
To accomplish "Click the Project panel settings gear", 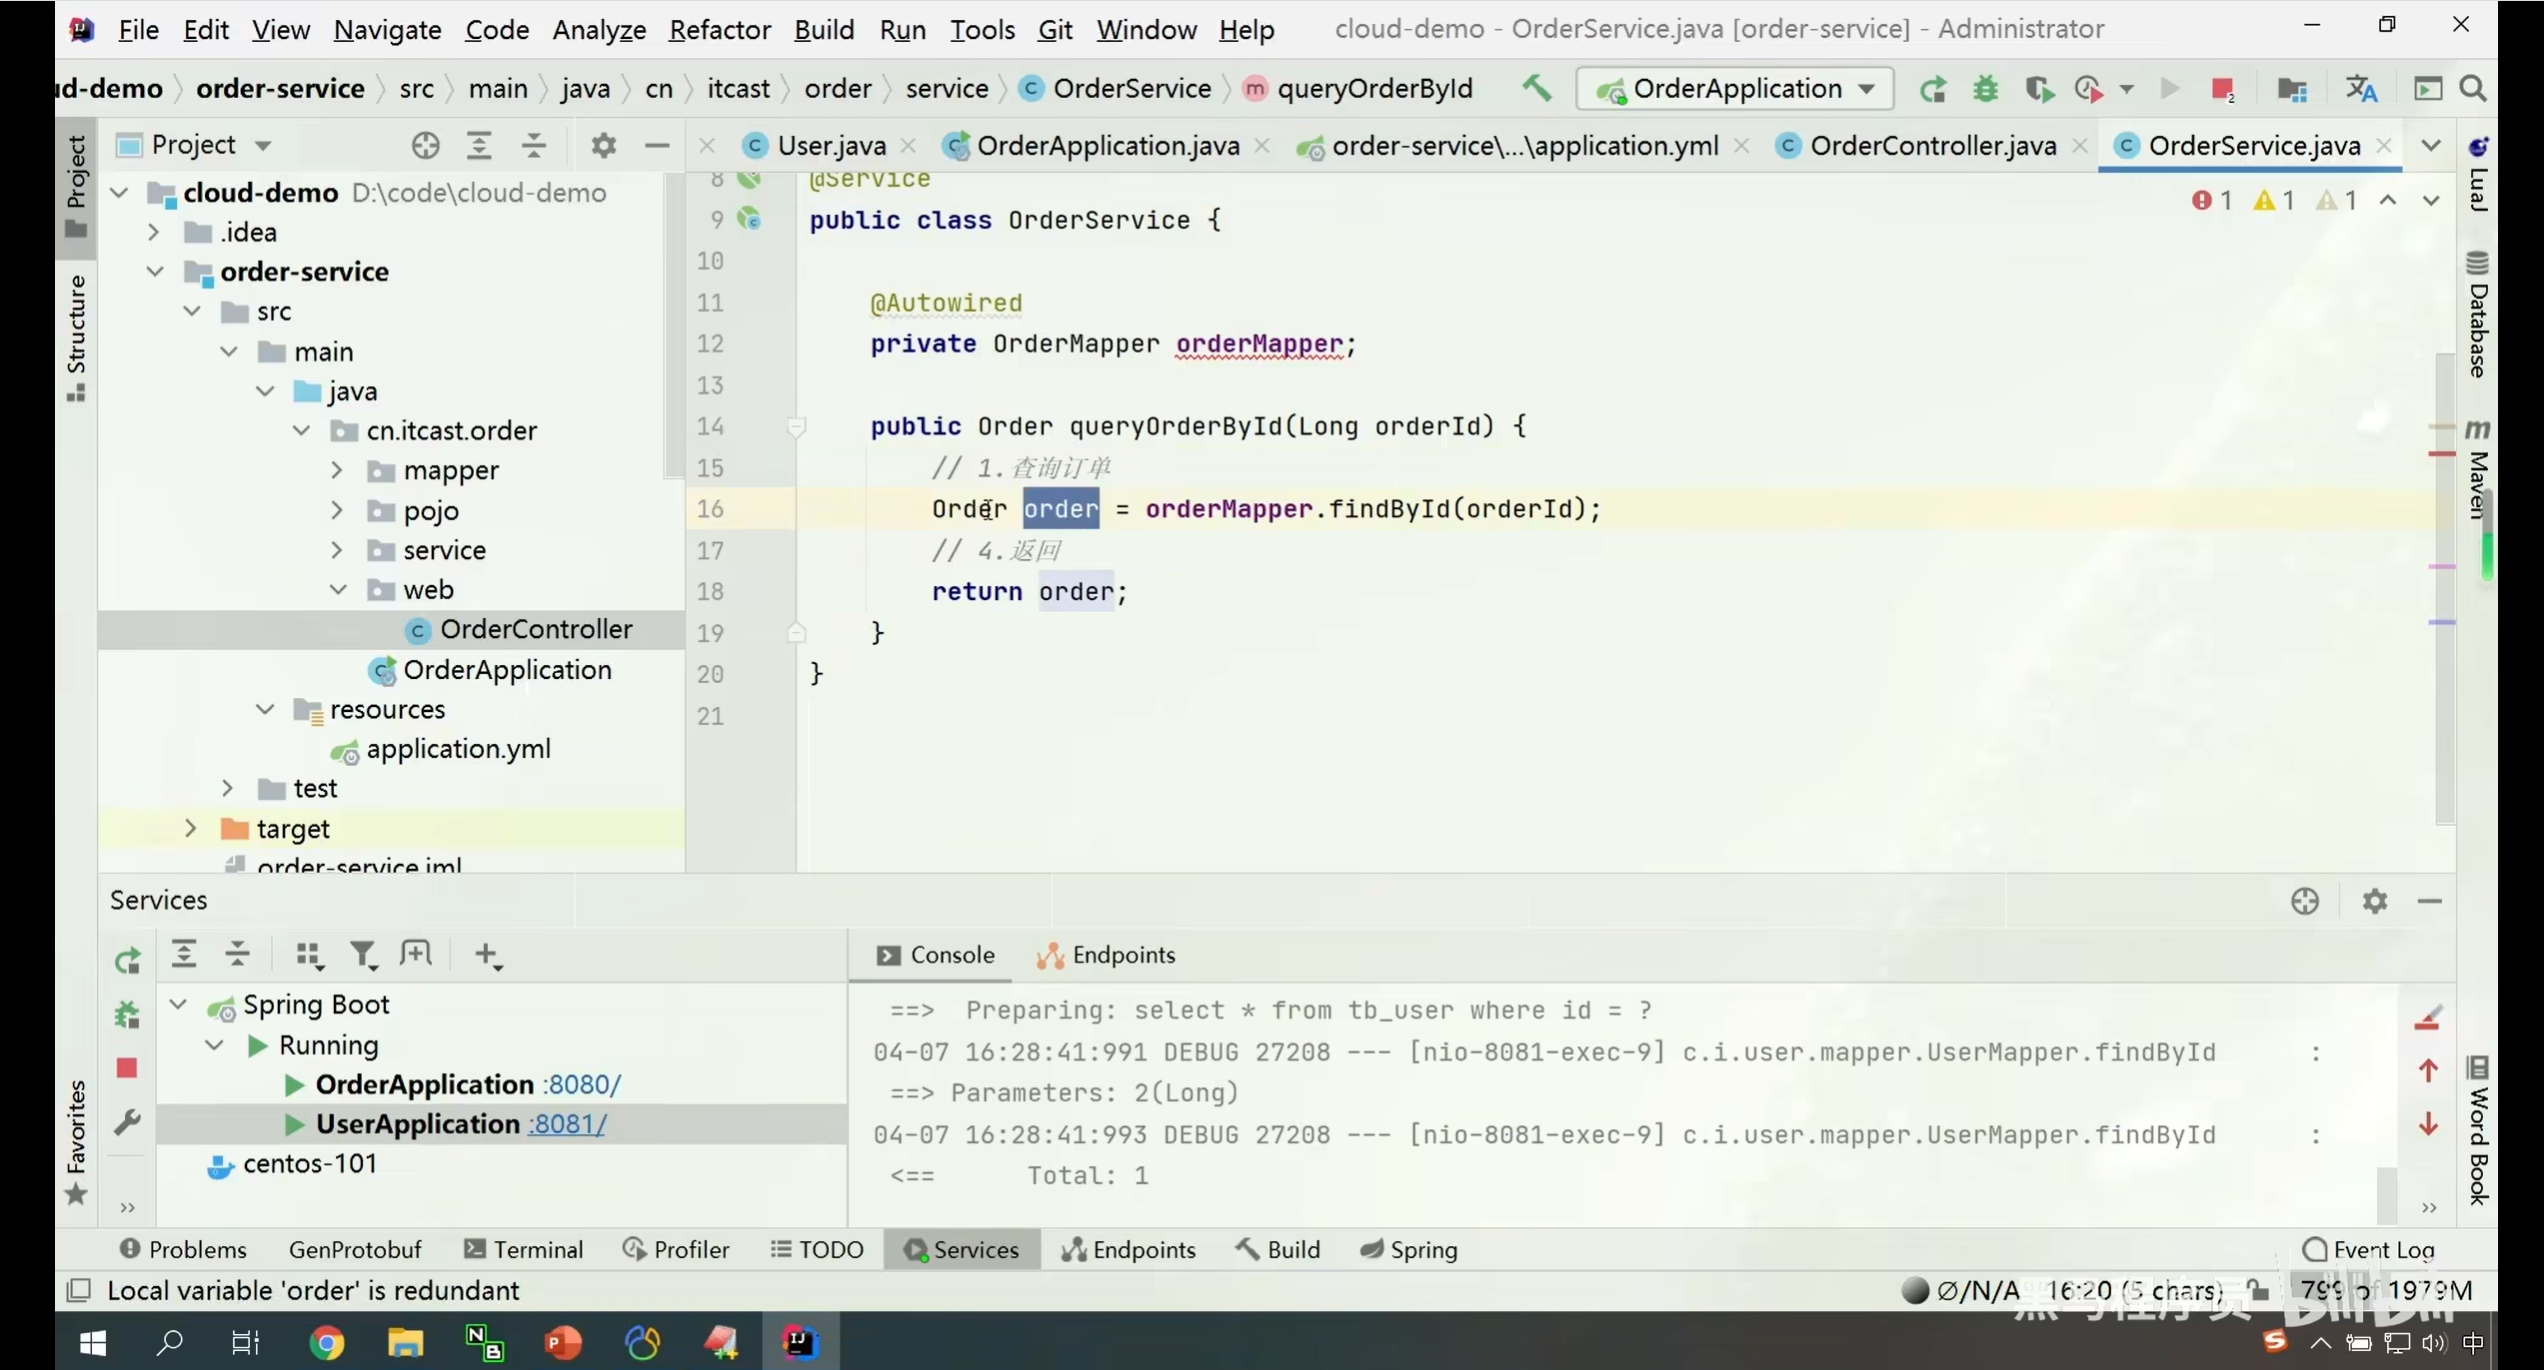I will coord(603,146).
